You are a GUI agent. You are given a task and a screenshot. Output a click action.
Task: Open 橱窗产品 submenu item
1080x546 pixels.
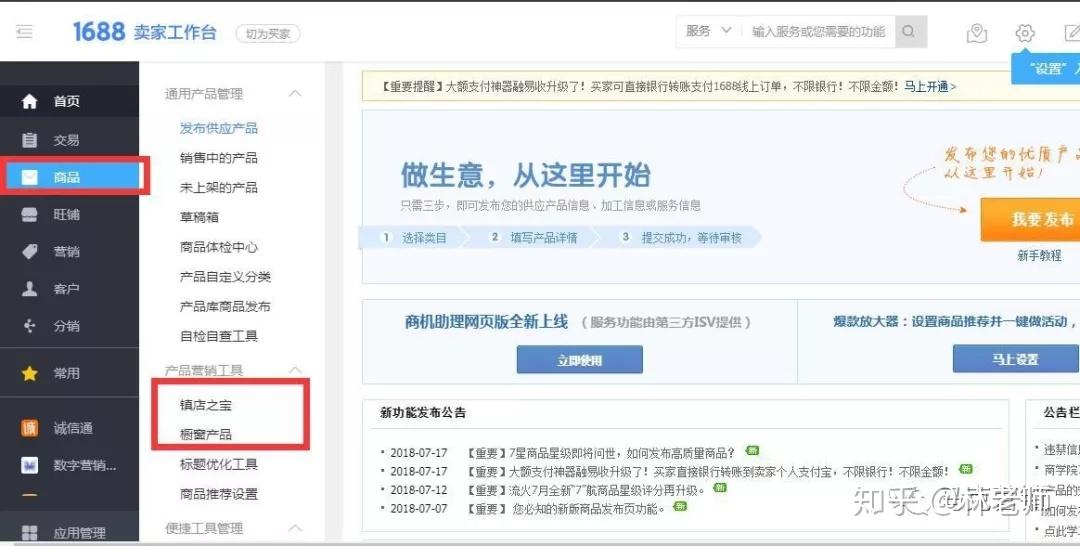tap(205, 434)
